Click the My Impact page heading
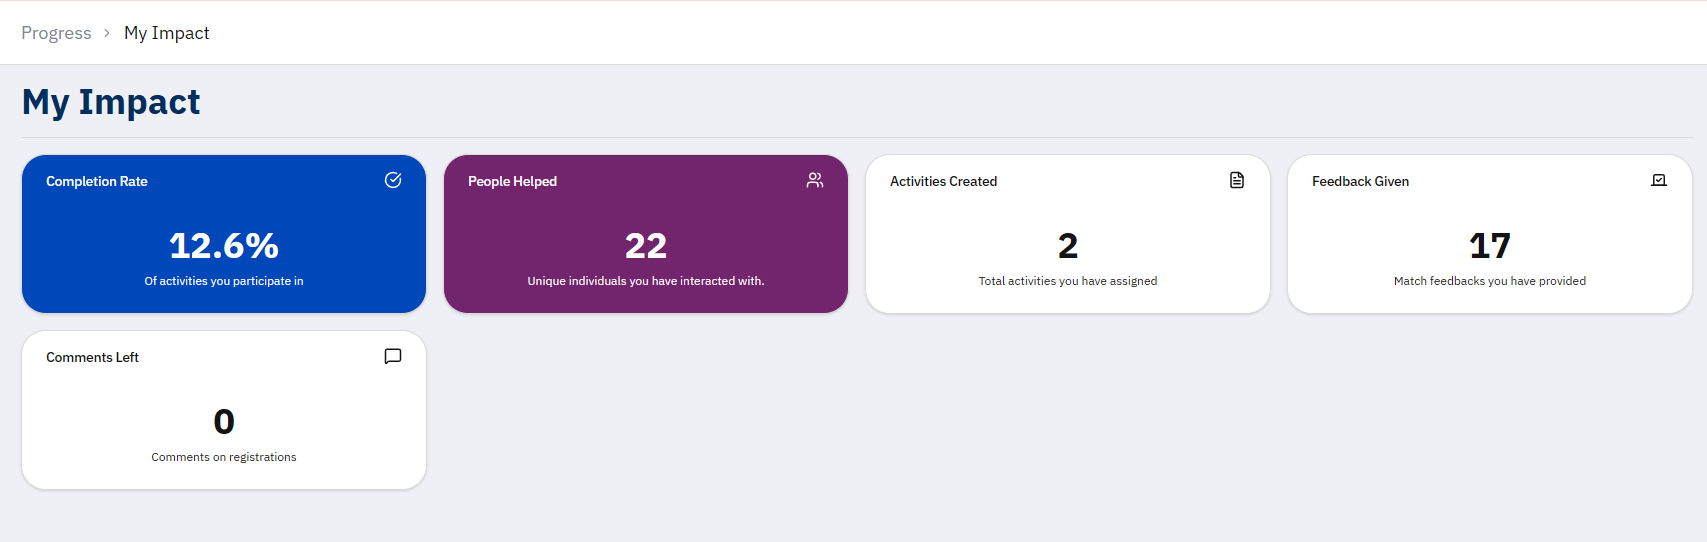Image resolution: width=1707 pixels, height=542 pixels. (111, 102)
